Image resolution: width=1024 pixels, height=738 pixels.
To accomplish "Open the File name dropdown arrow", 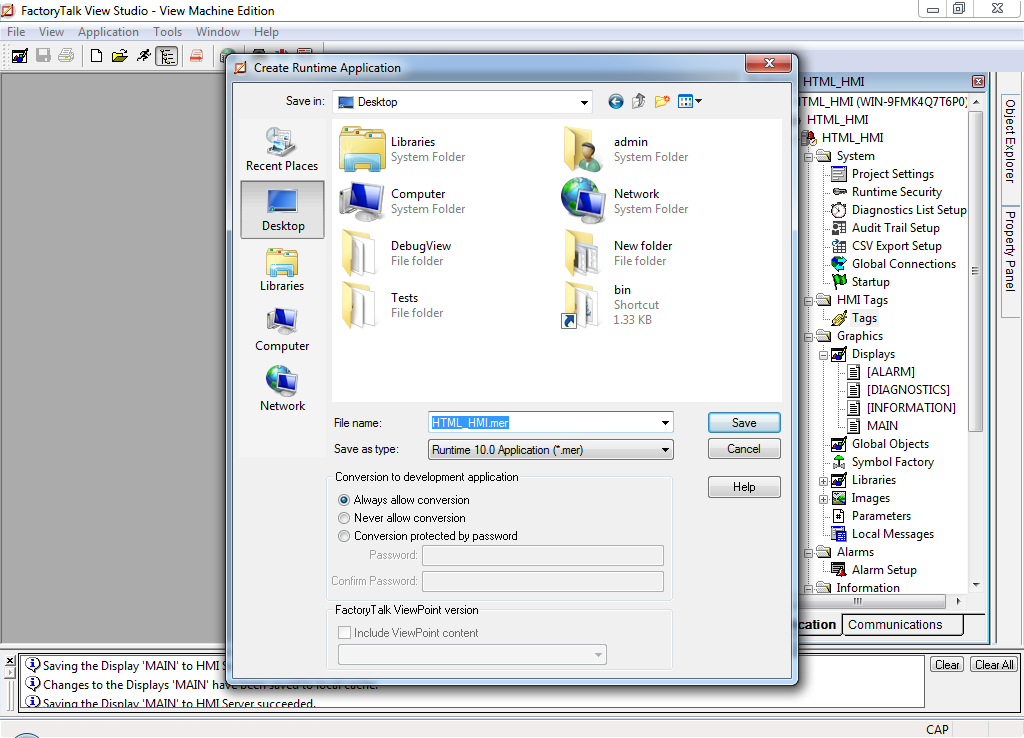I will tap(665, 423).
